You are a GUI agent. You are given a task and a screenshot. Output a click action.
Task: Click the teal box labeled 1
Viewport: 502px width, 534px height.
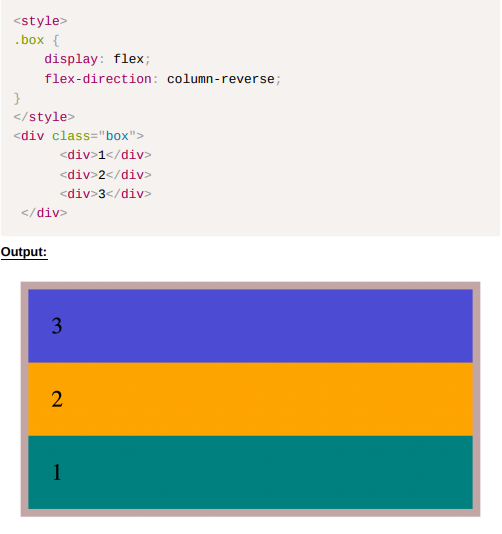click(250, 472)
